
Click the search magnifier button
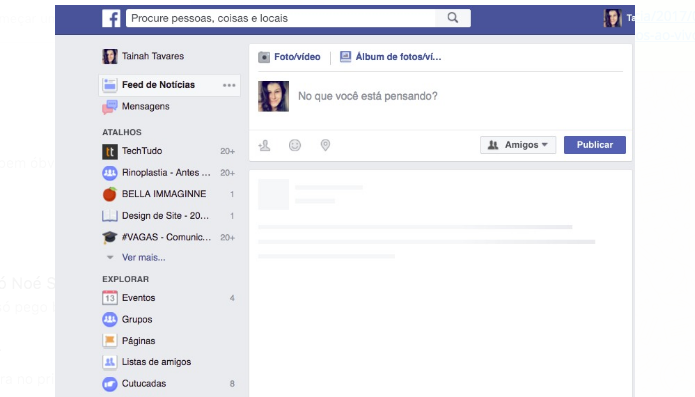[x=453, y=18]
